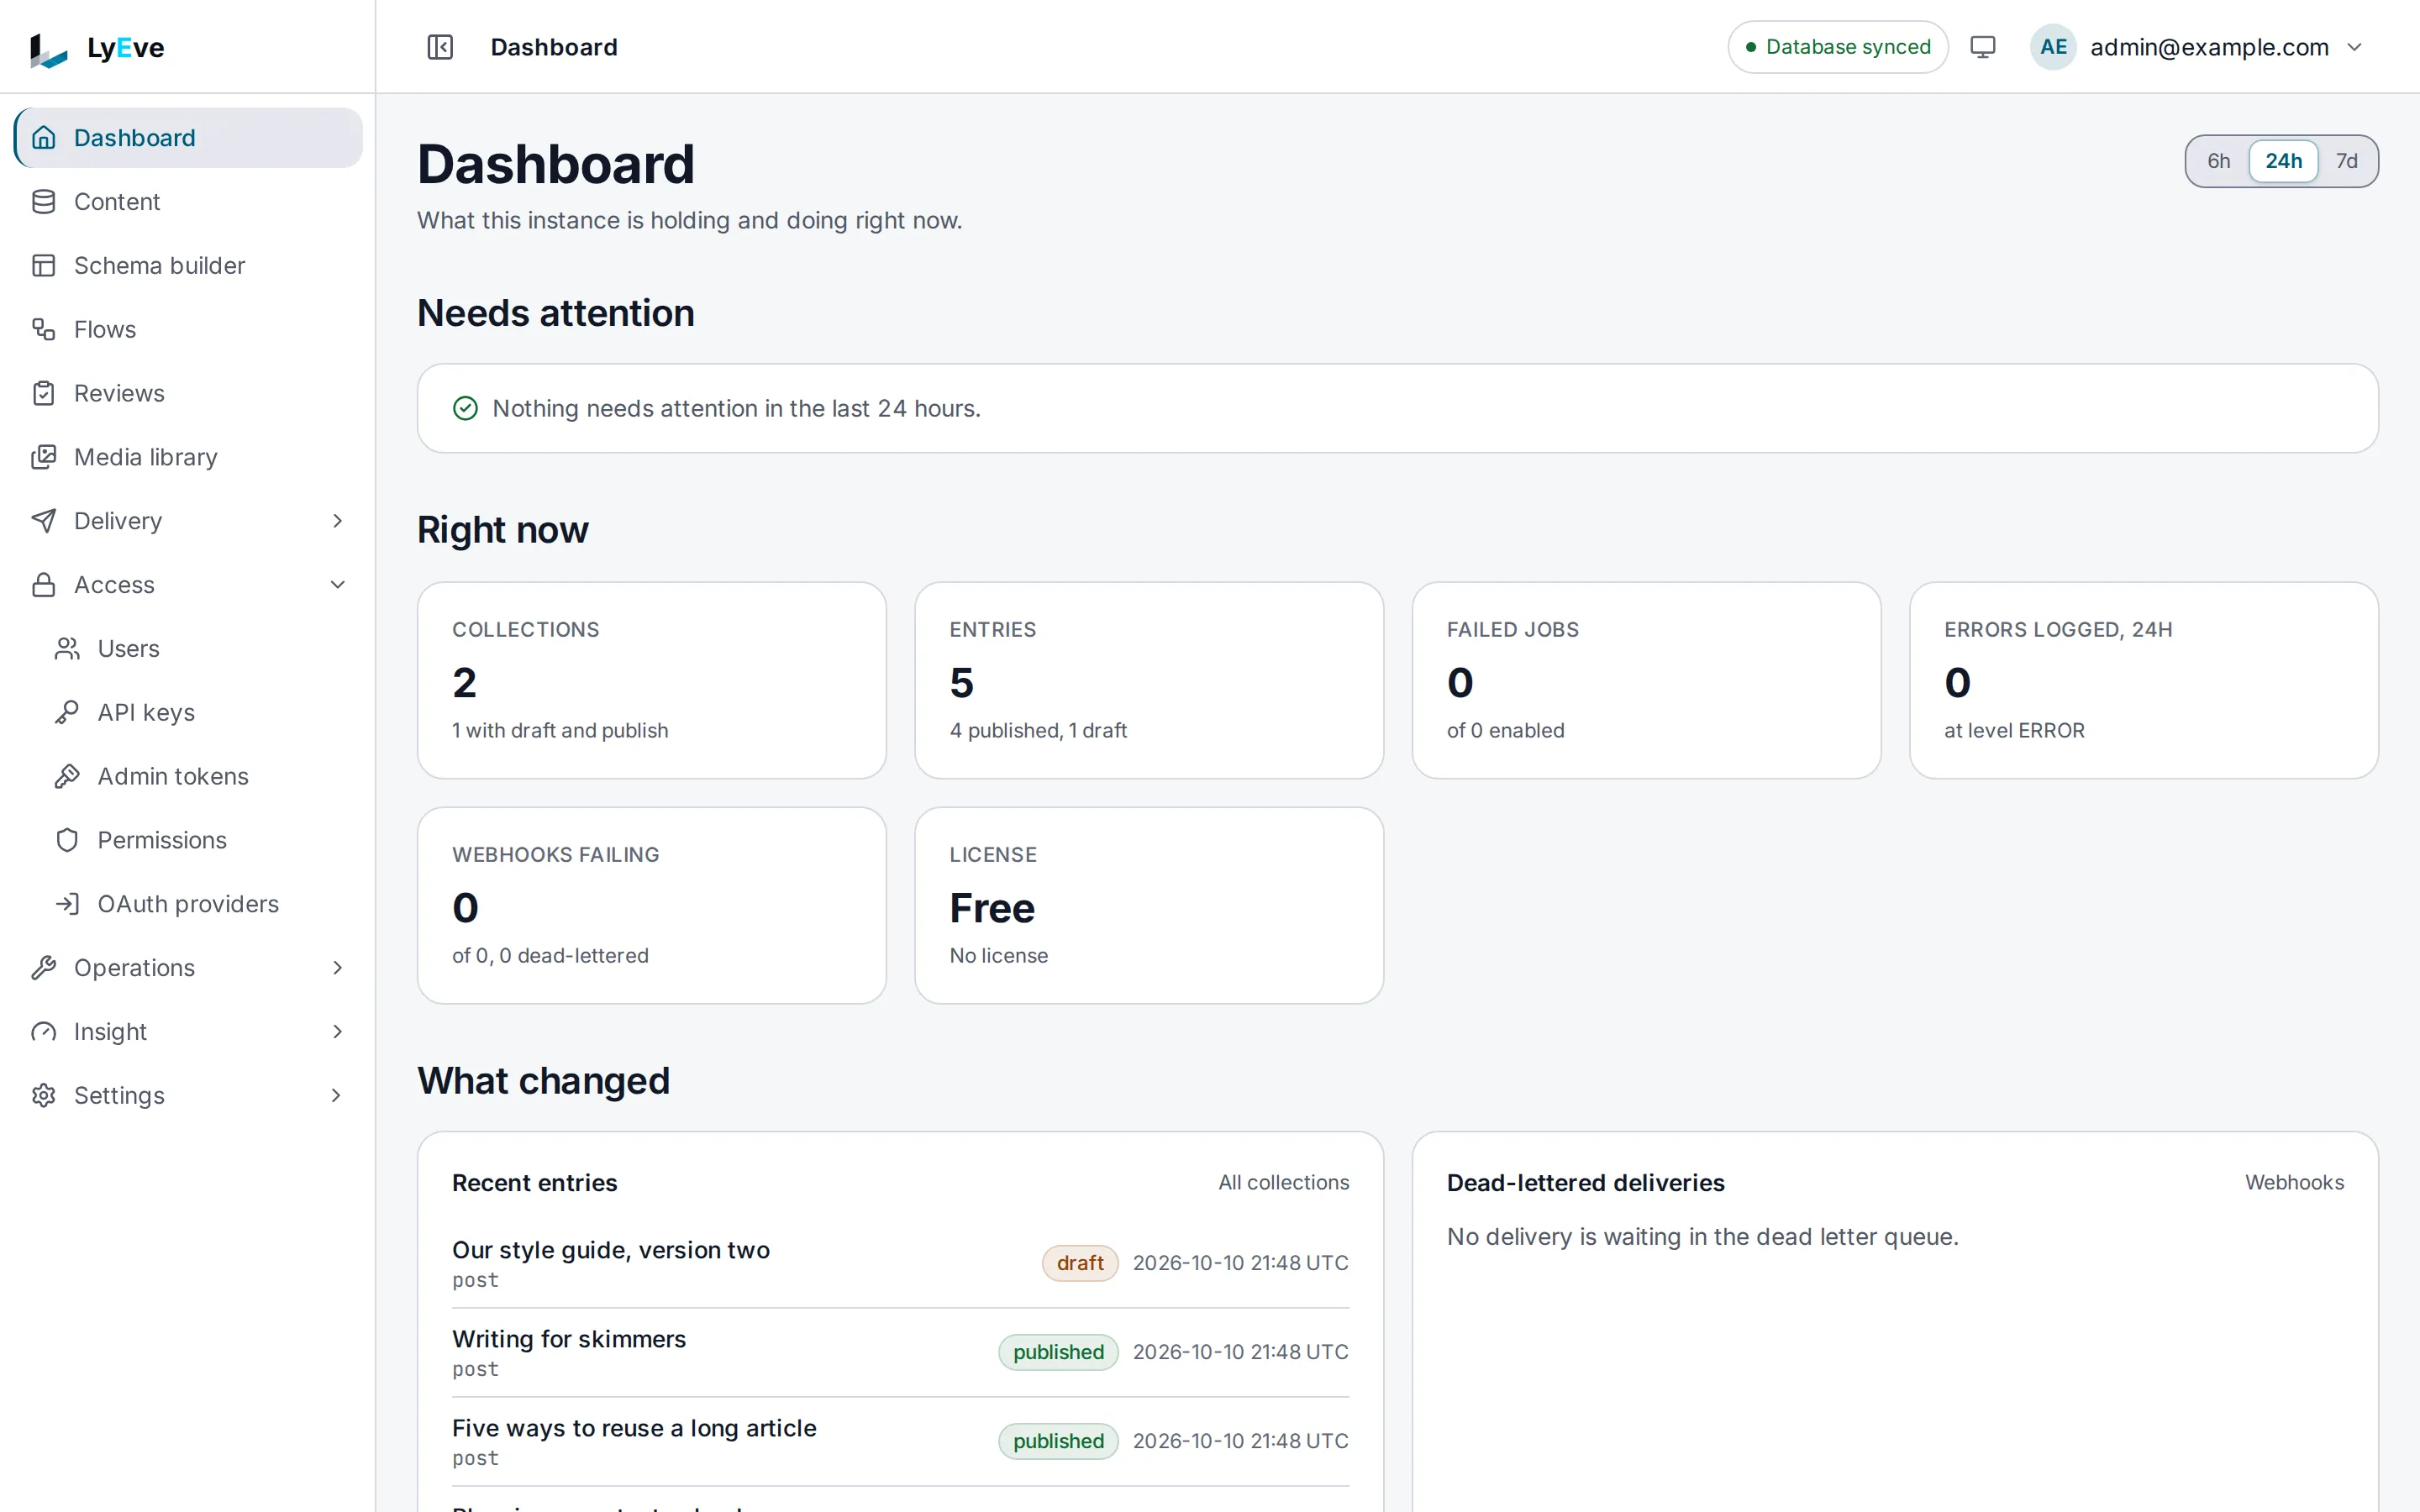Click the Users people icon
The height and width of the screenshot is (1512, 2420).
click(67, 649)
